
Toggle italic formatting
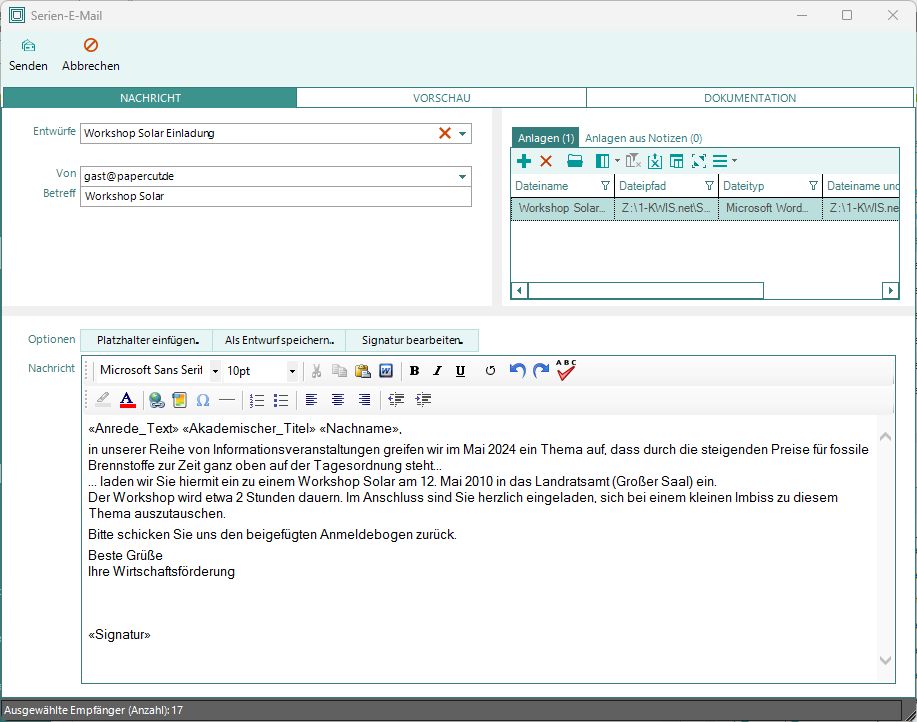click(x=437, y=371)
